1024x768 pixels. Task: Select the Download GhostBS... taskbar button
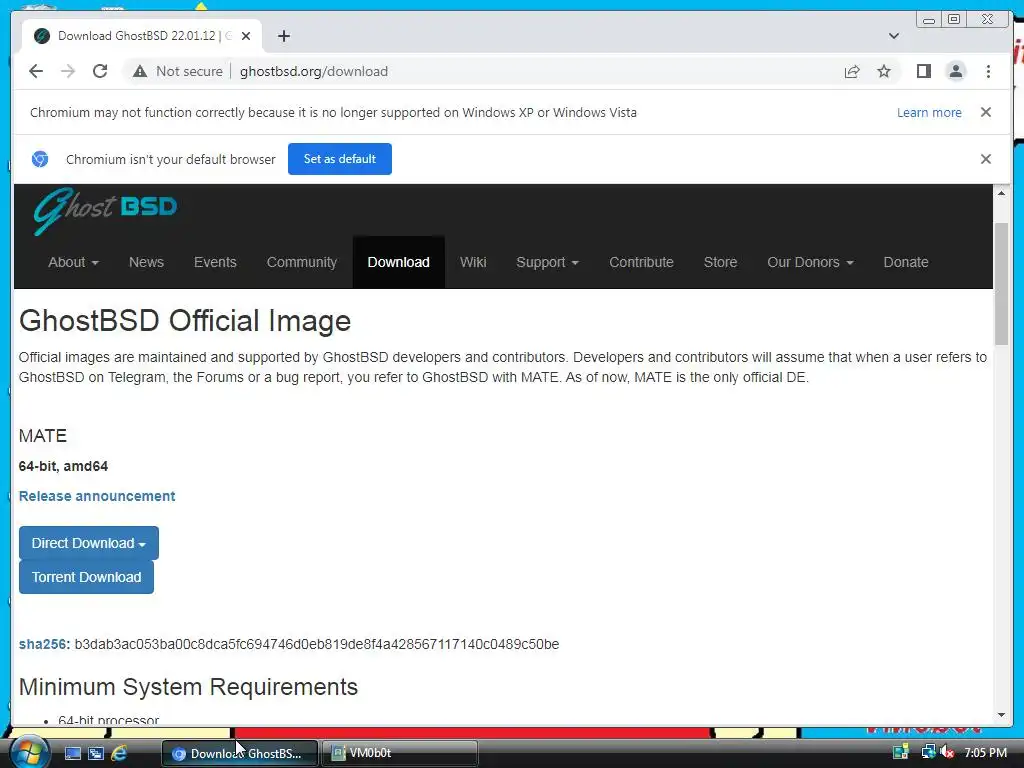239,753
